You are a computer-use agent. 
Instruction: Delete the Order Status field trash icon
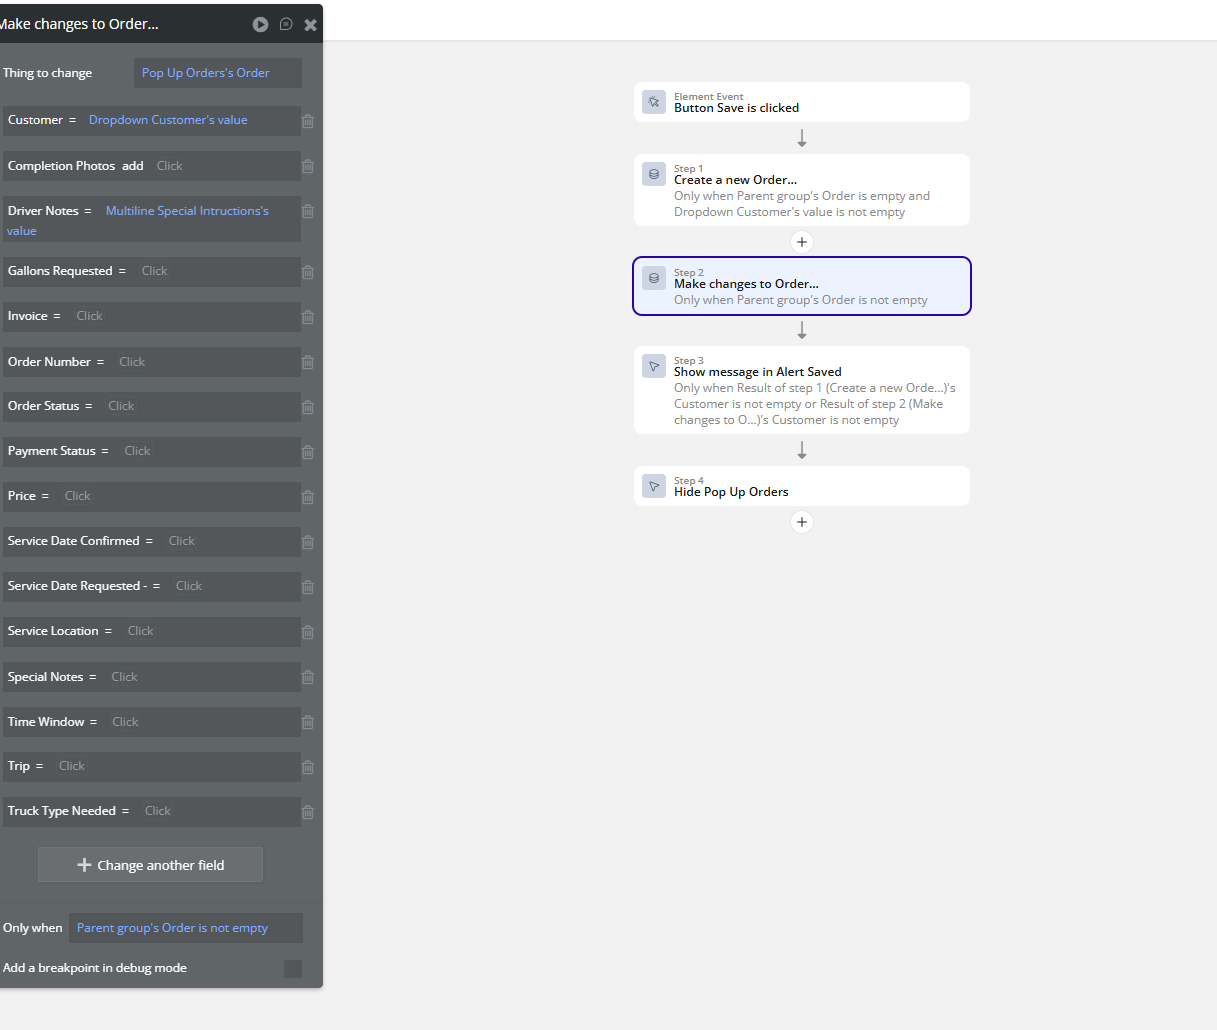pyautogui.click(x=308, y=407)
